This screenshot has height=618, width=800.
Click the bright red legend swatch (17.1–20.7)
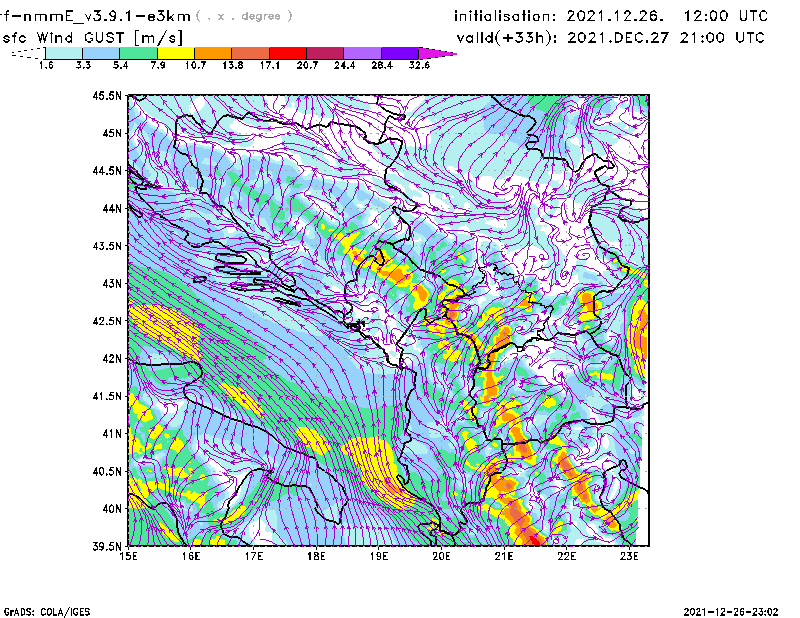288,53
